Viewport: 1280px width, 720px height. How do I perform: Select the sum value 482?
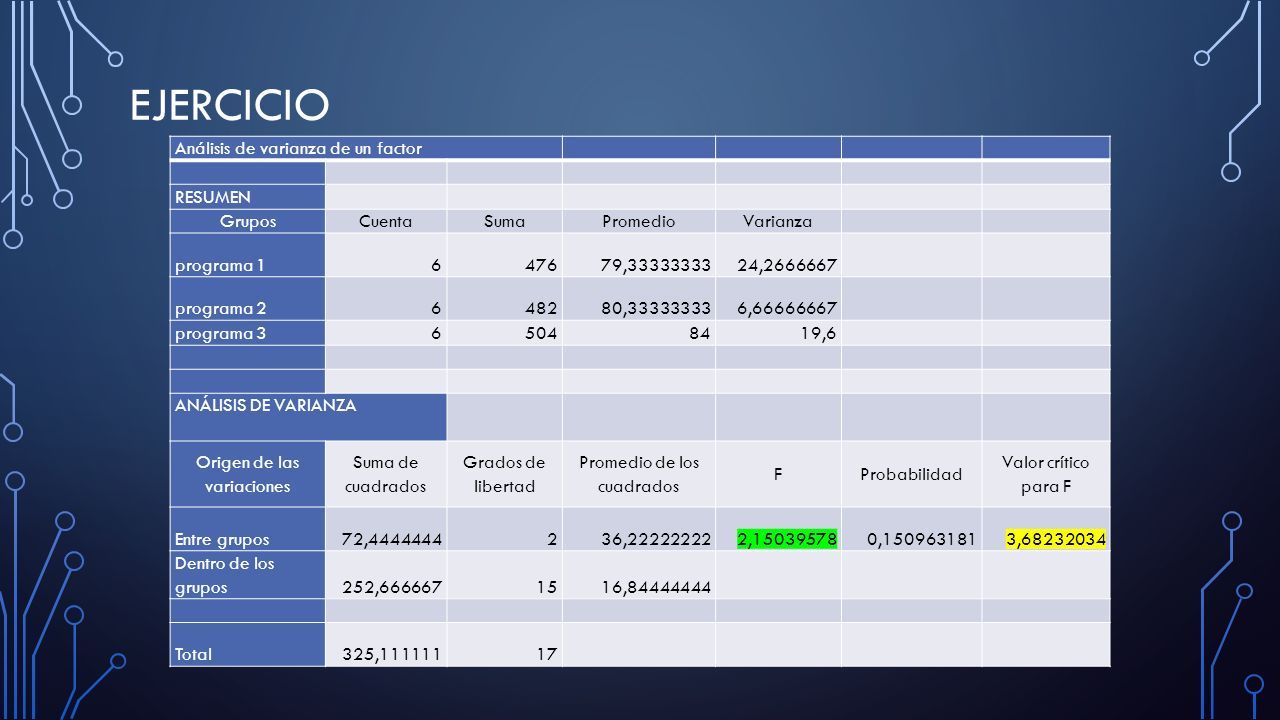pos(540,309)
